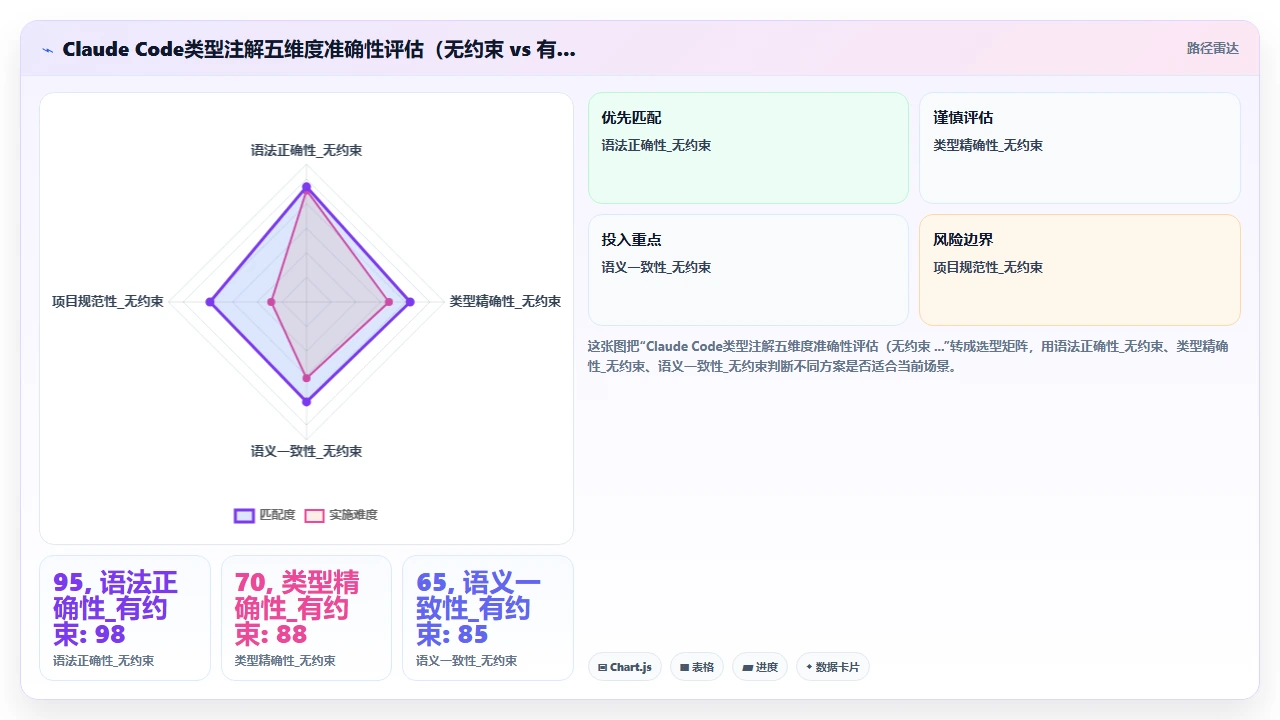Click 语法正确性_无约束 caption under the 95 stat

(104, 661)
